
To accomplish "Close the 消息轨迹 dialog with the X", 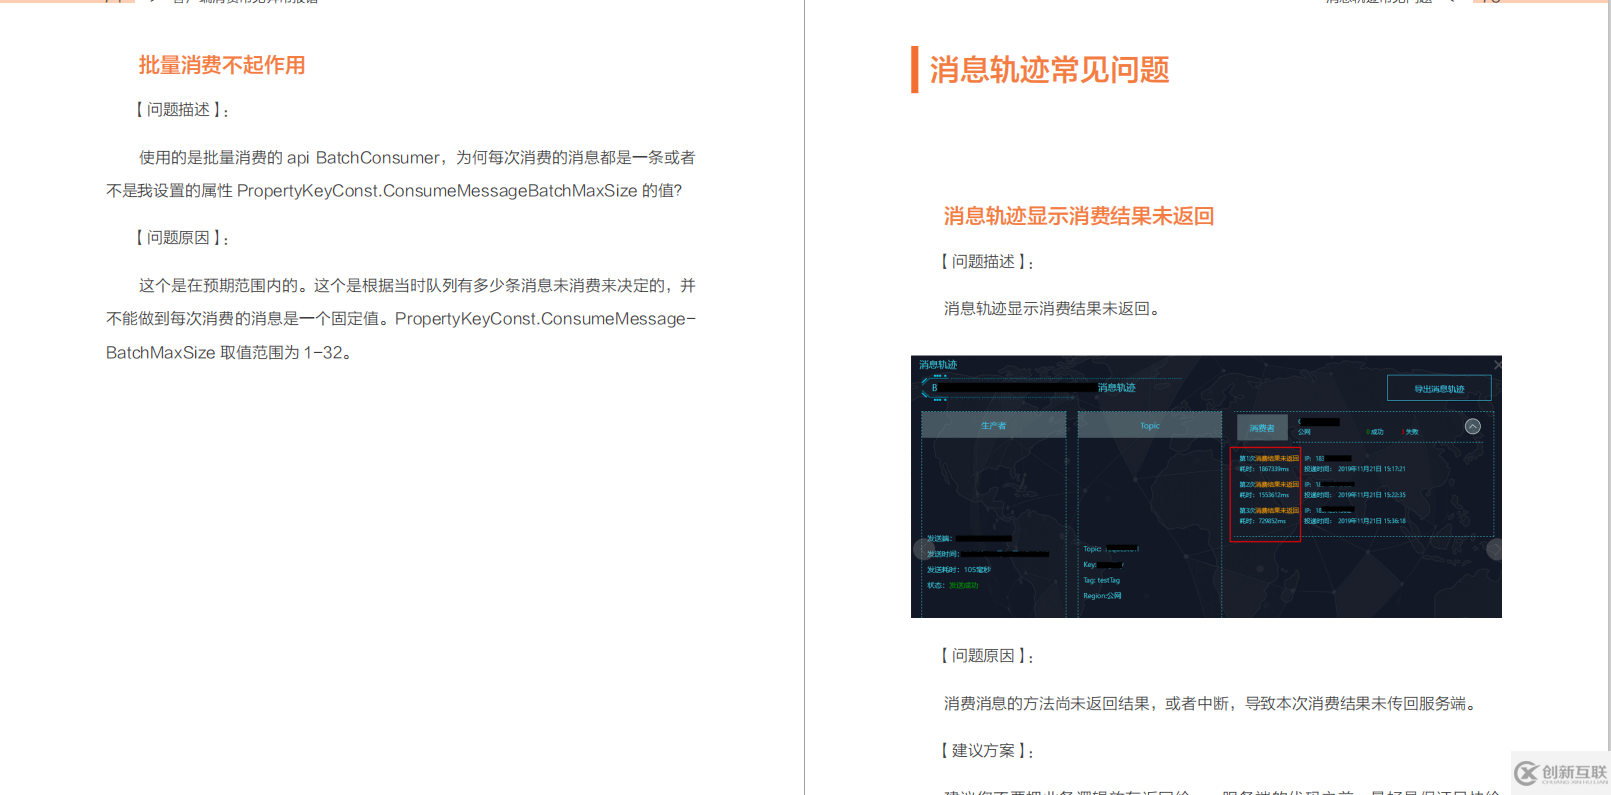I will click(x=1496, y=365).
